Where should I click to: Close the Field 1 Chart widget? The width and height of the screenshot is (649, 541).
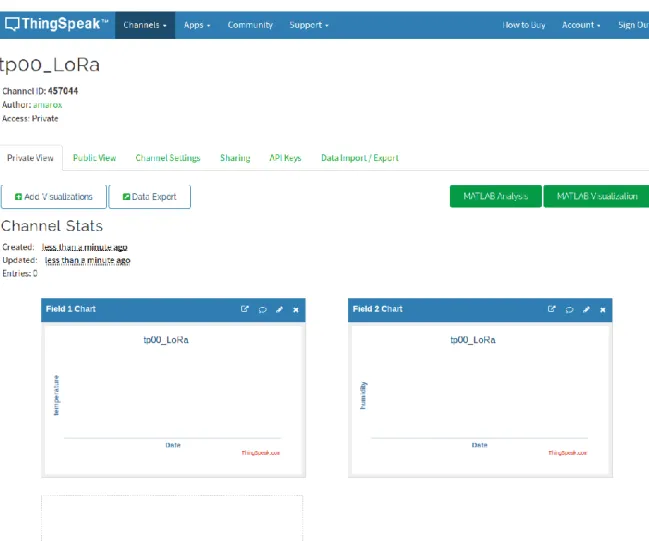point(296,310)
